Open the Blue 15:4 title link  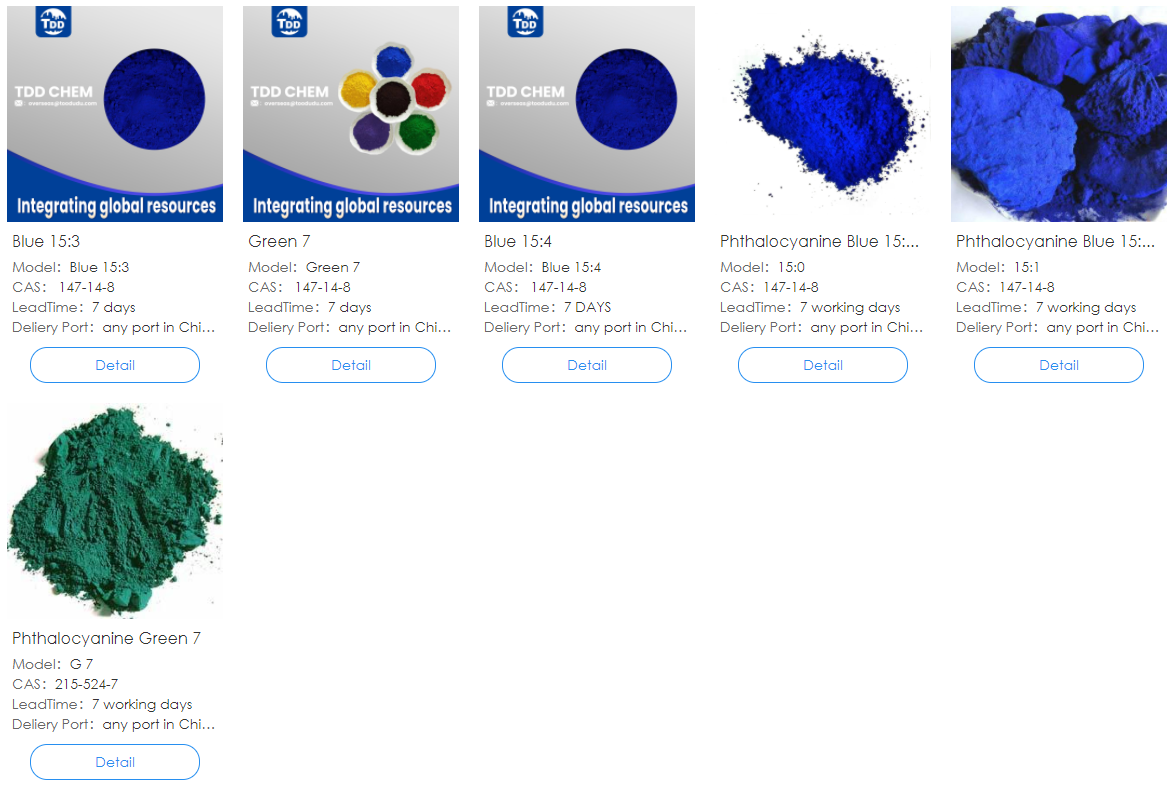click(x=518, y=241)
